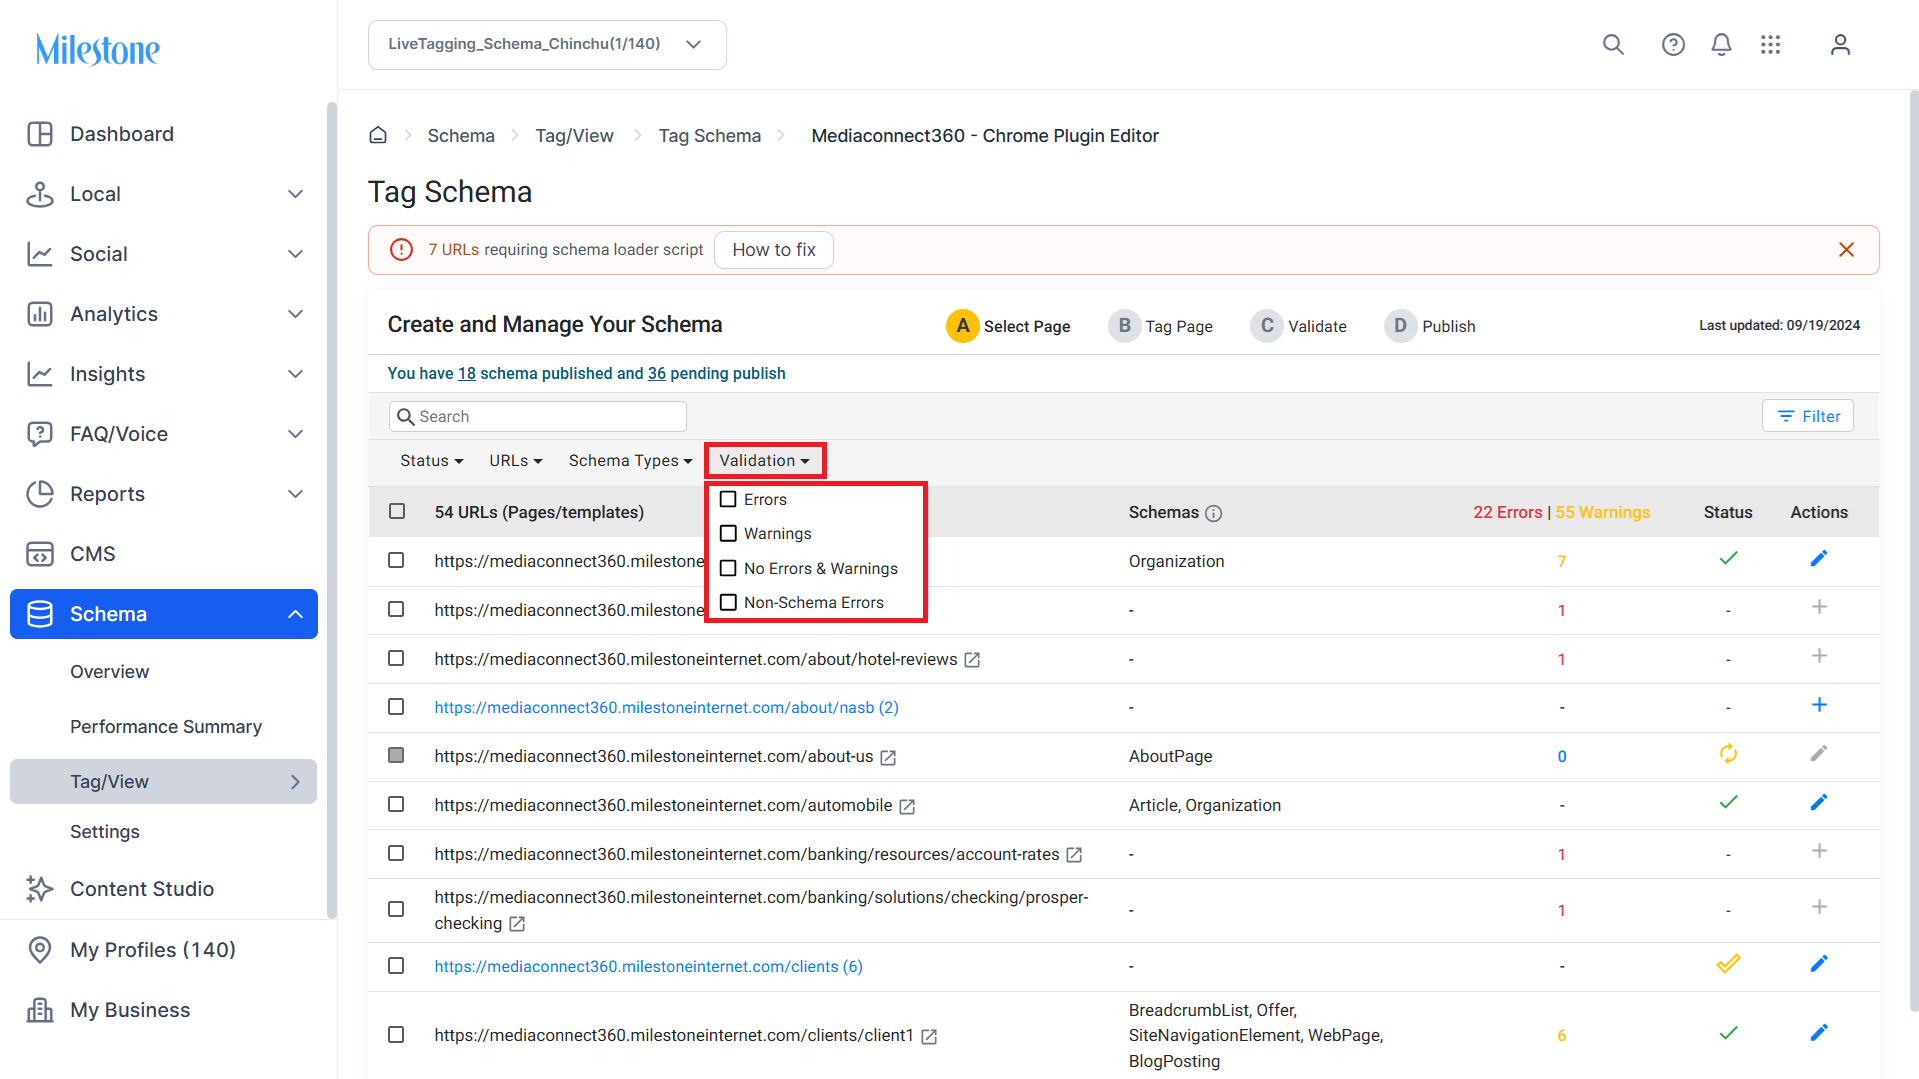Click the sidebar vertical scrollbar
1919x1079 pixels.
tap(331, 510)
